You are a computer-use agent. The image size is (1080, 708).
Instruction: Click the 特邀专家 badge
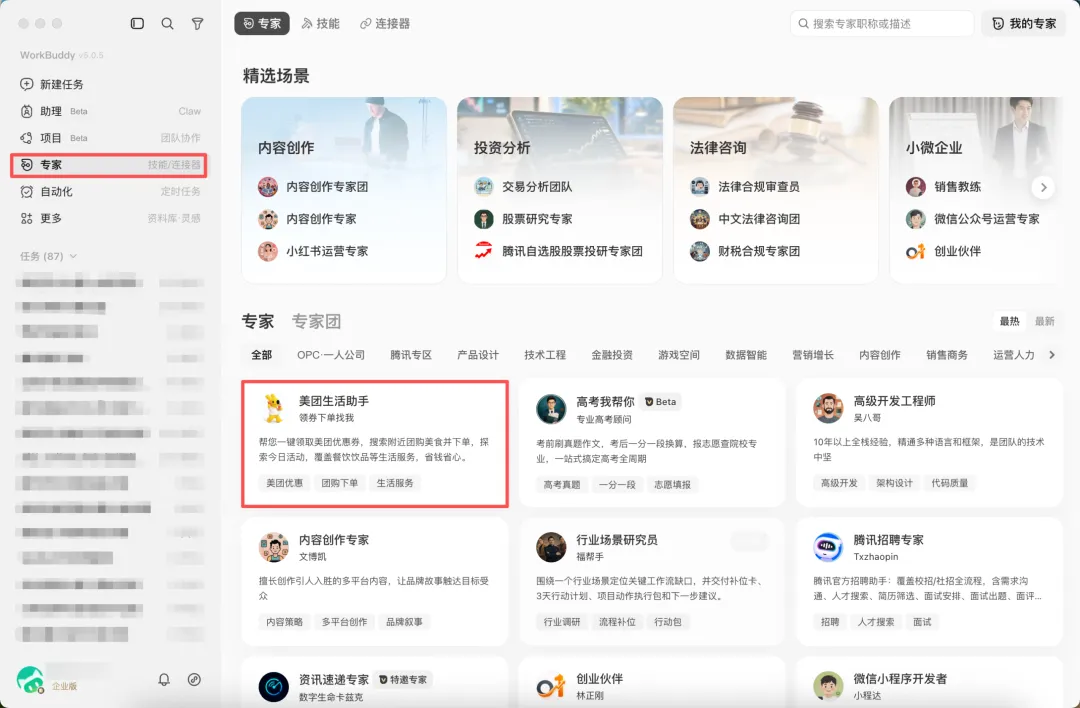pos(403,680)
